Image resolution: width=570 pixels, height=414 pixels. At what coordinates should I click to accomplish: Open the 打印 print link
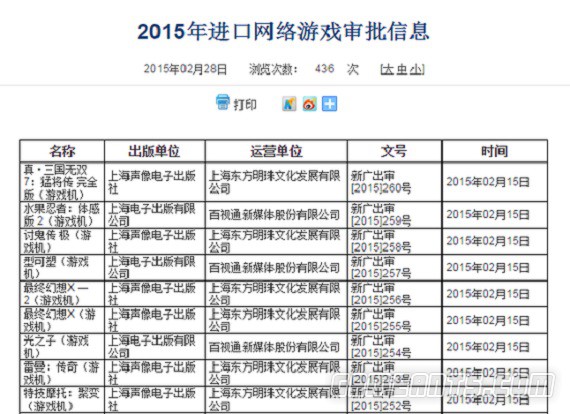tap(245, 105)
